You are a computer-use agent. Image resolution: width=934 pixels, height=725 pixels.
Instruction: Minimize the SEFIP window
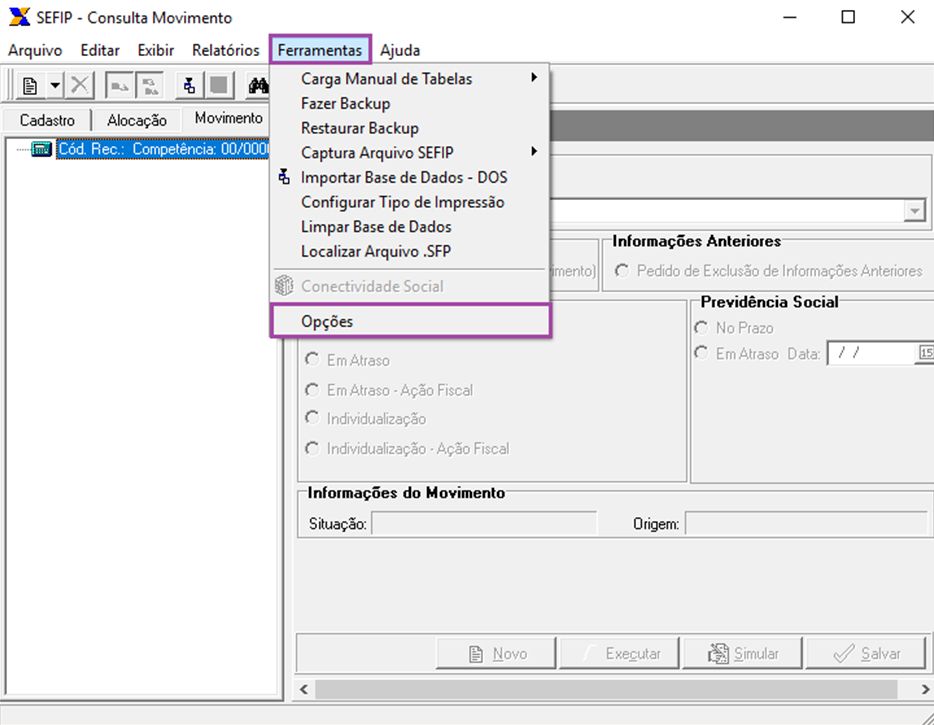(x=790, y=17)
